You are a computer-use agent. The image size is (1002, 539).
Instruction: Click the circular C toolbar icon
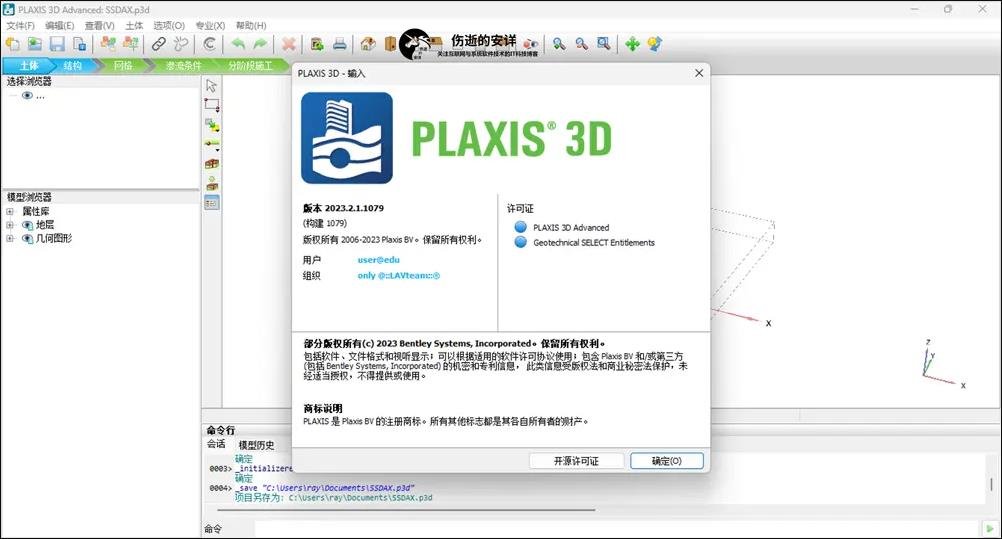[209, 44]
